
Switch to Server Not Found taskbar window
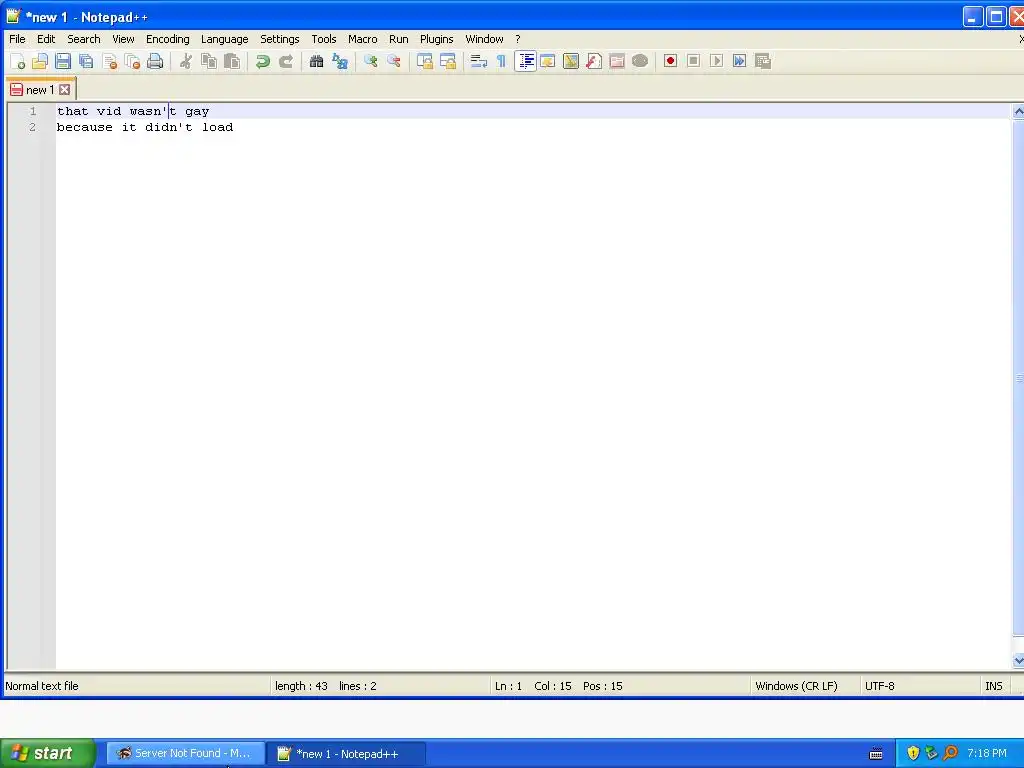(185, 754)
